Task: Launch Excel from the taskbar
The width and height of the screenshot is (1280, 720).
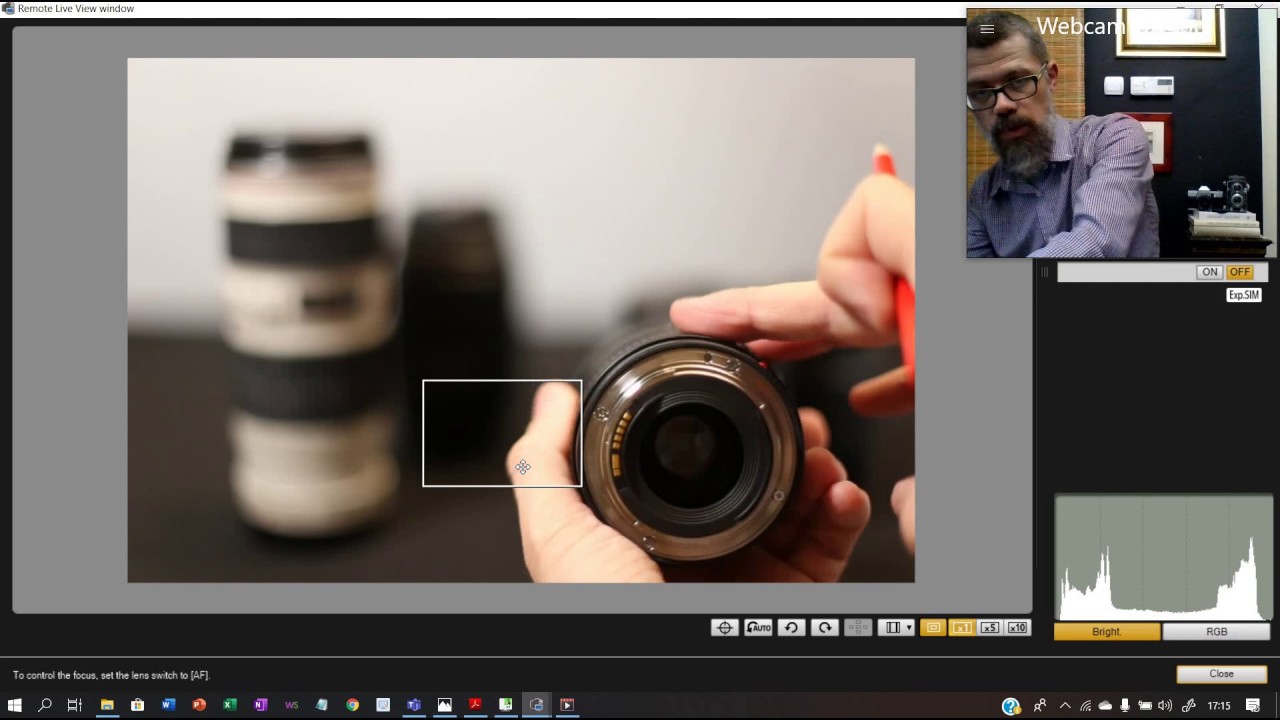Action: pyautogui.click(x=230, y=705)
